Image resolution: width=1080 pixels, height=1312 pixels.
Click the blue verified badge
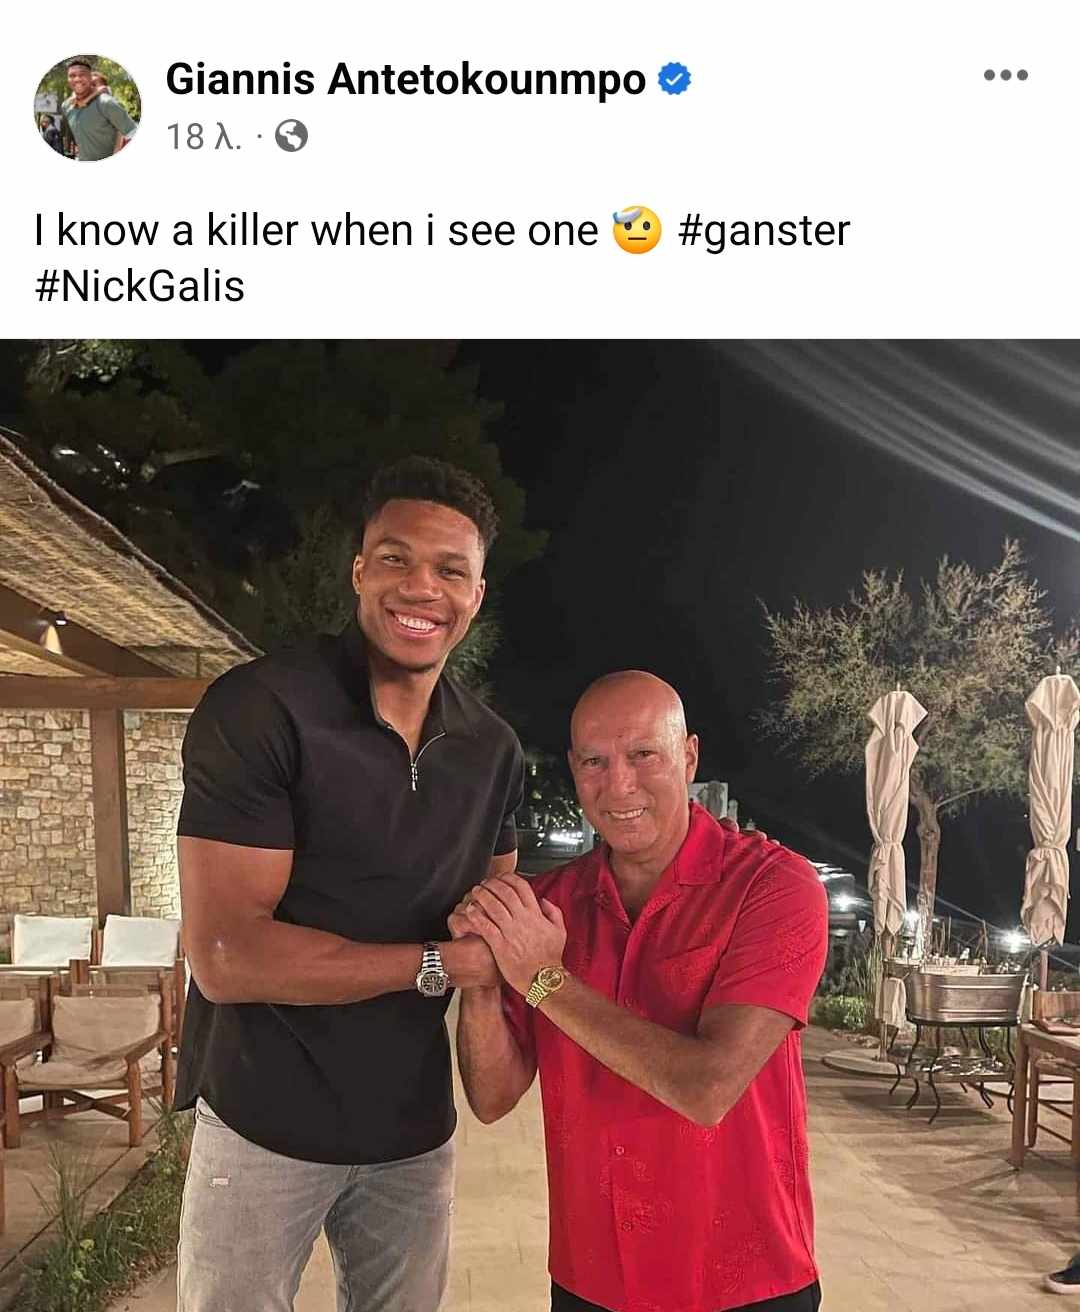[x=675, y=79]
